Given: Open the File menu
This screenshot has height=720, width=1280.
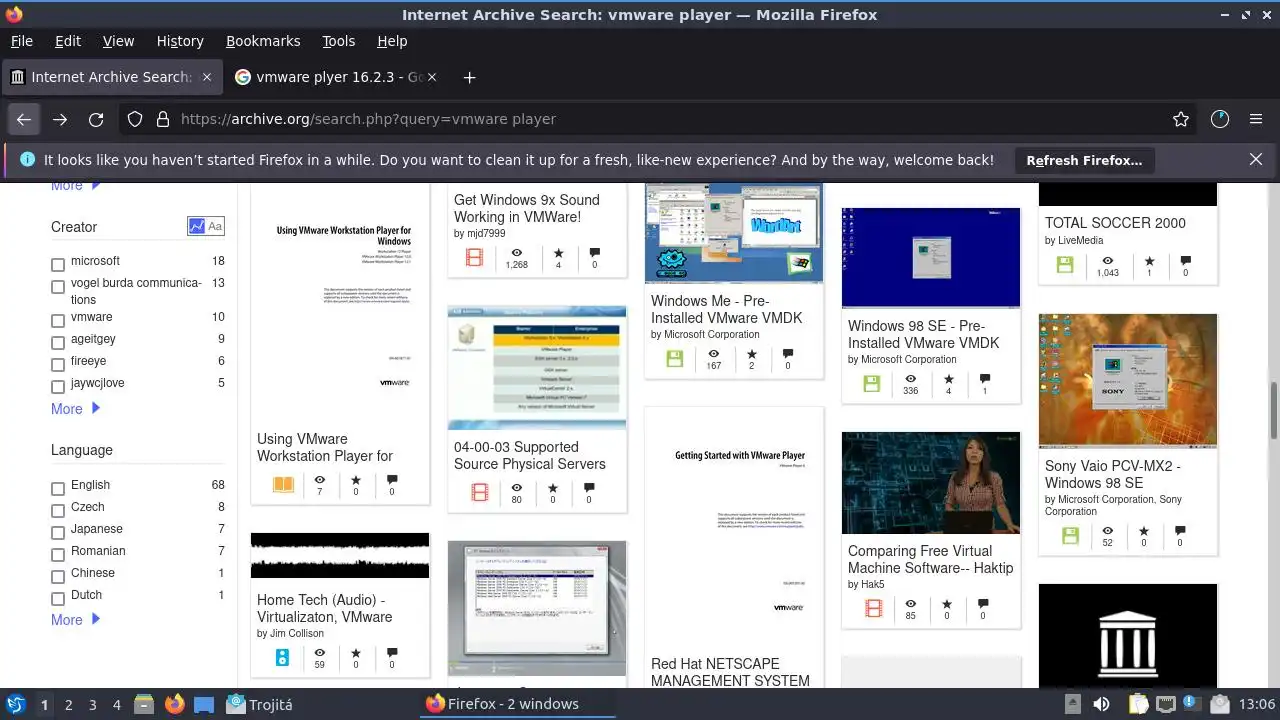Looking at the screenshot, I should click(21, 41).
